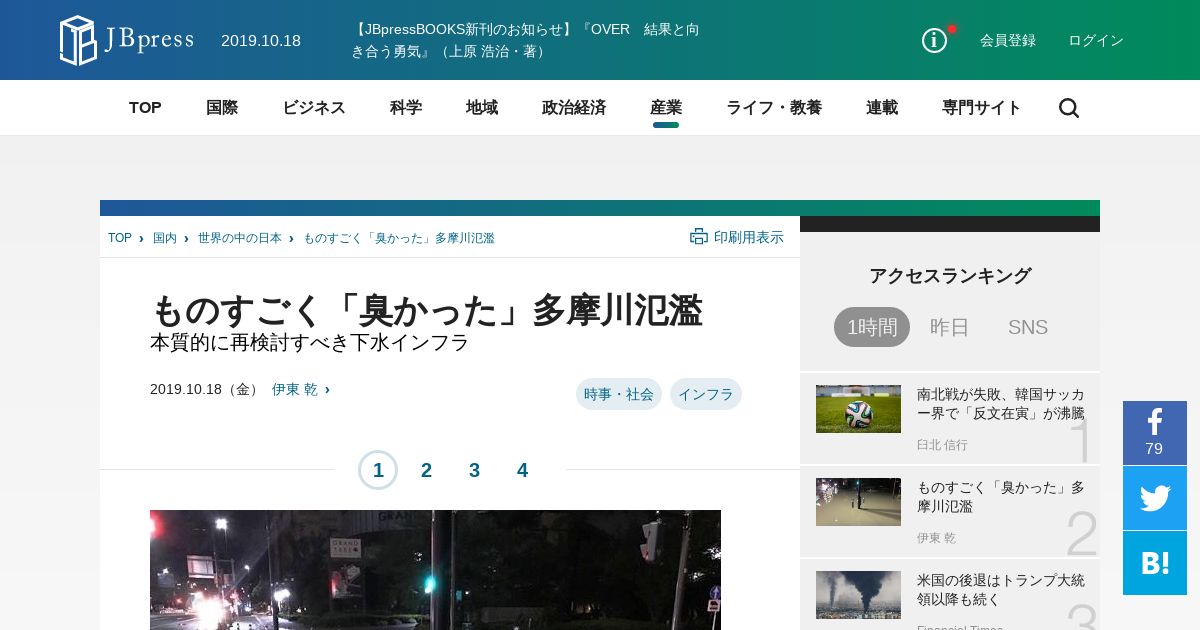Open the 科学 navigation section
1200x630 pixels.
[406, 108]
